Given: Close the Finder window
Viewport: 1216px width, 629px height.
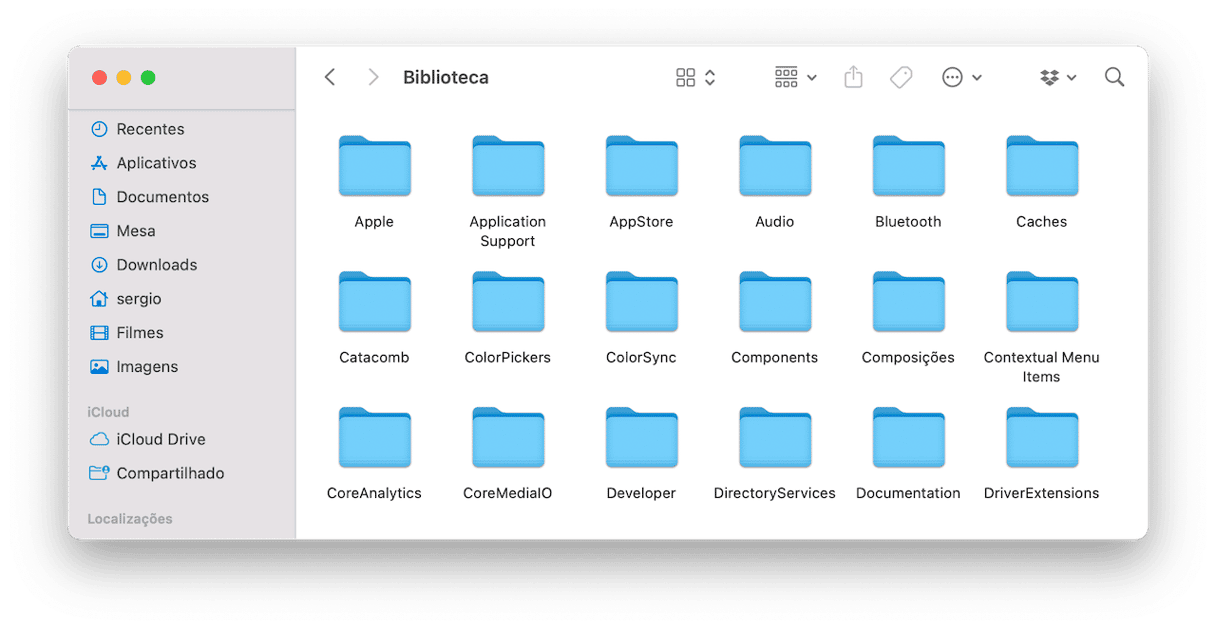Looking at the screenshot, I should 99,77.
